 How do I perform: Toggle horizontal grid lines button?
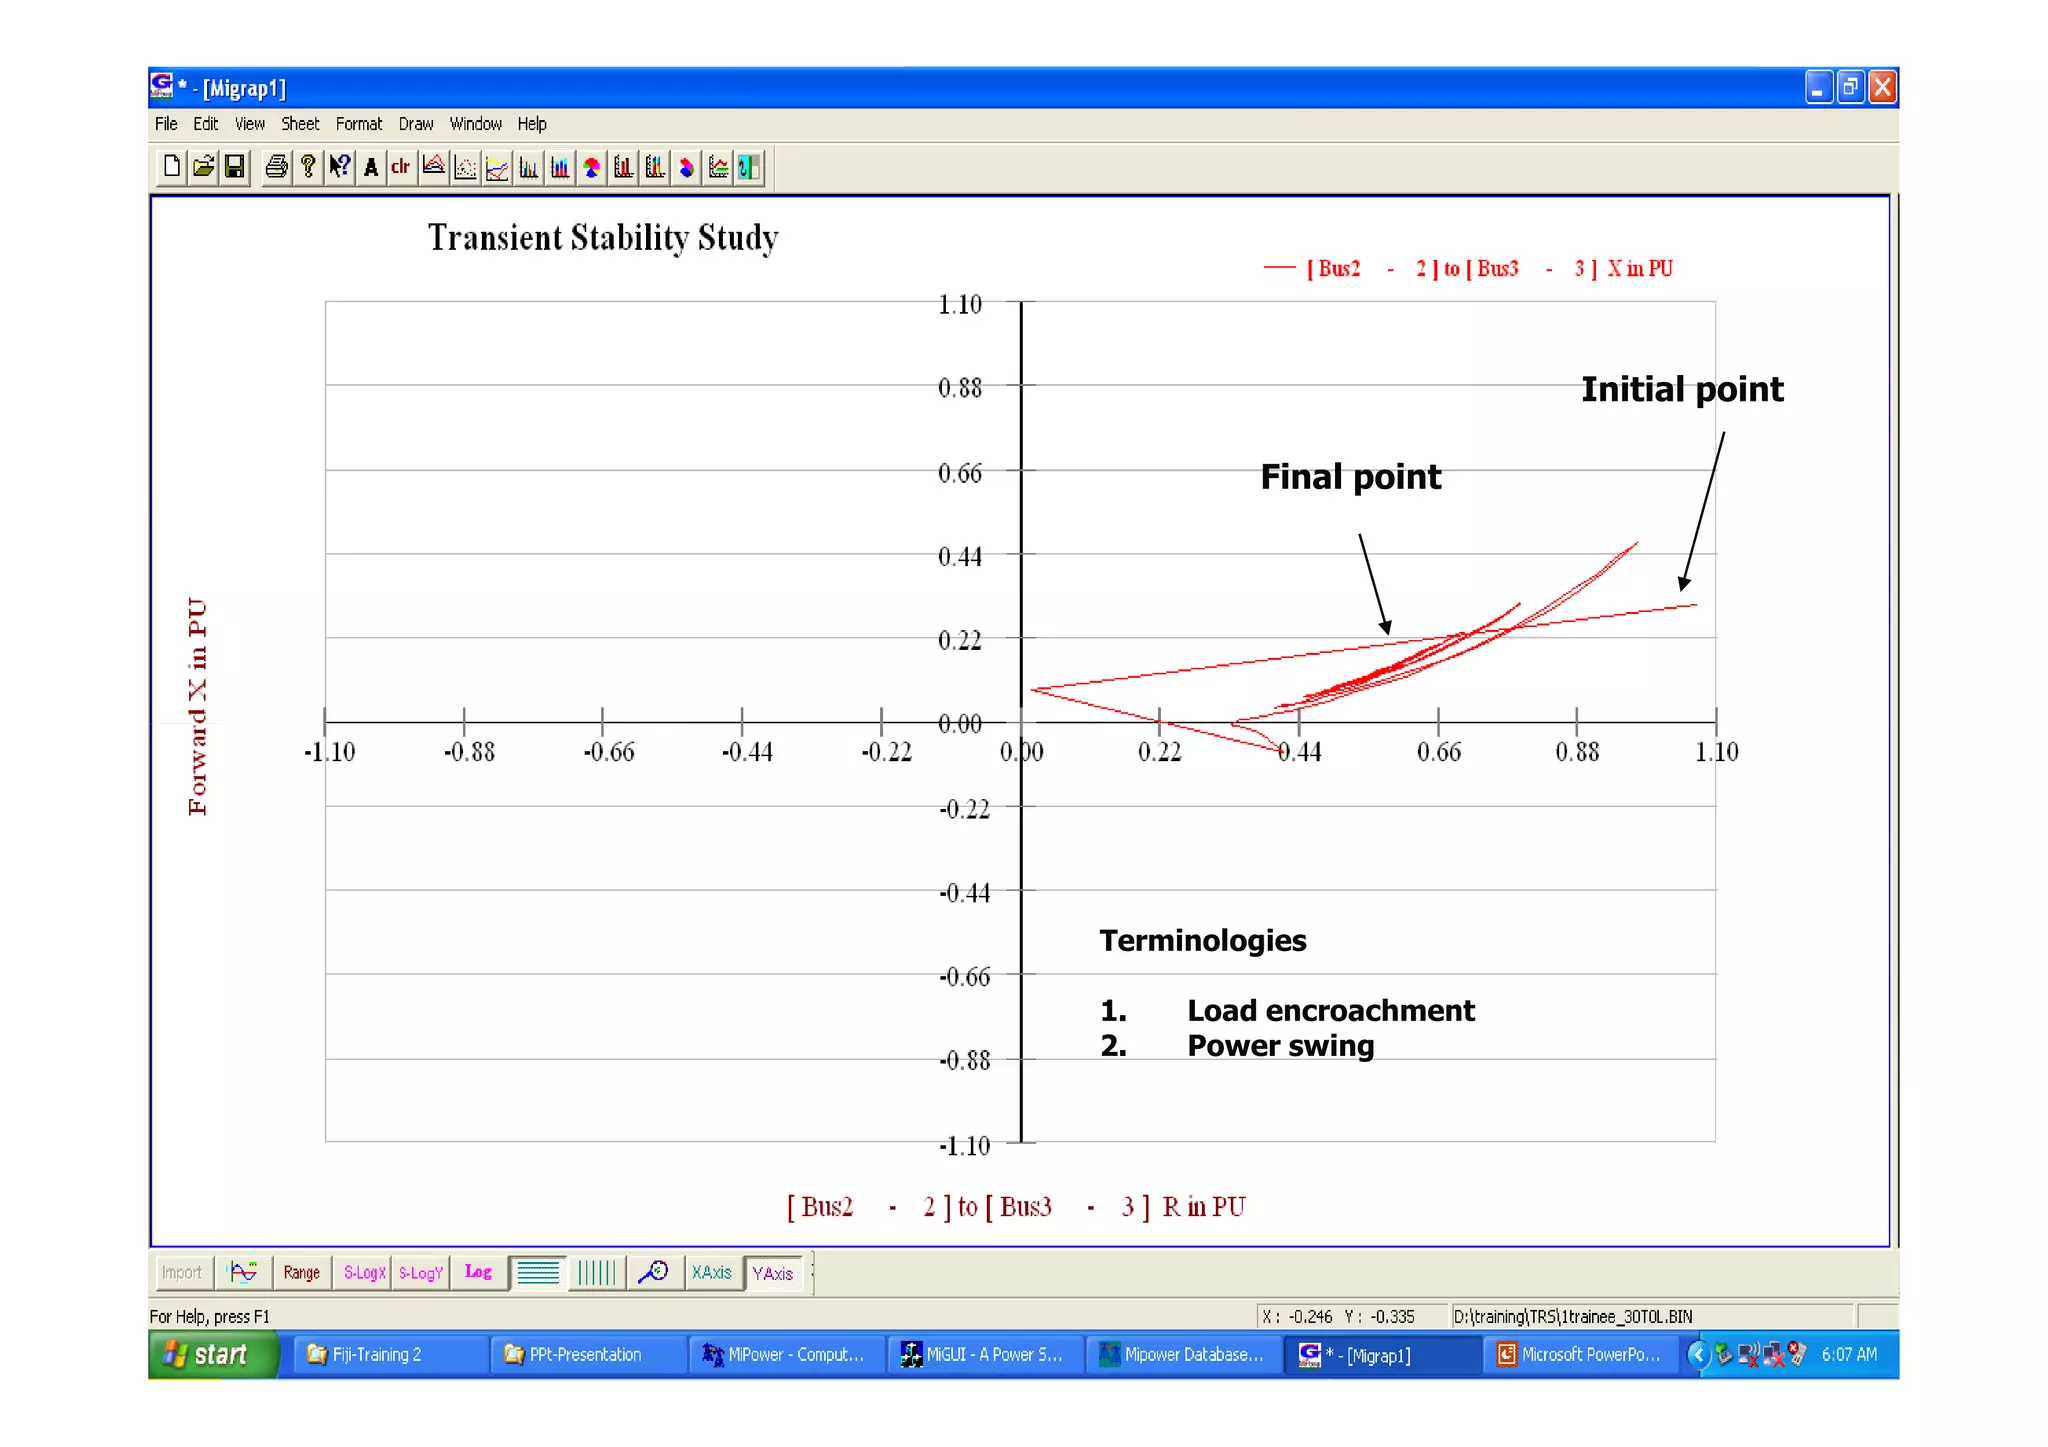tap(538, 1272)
